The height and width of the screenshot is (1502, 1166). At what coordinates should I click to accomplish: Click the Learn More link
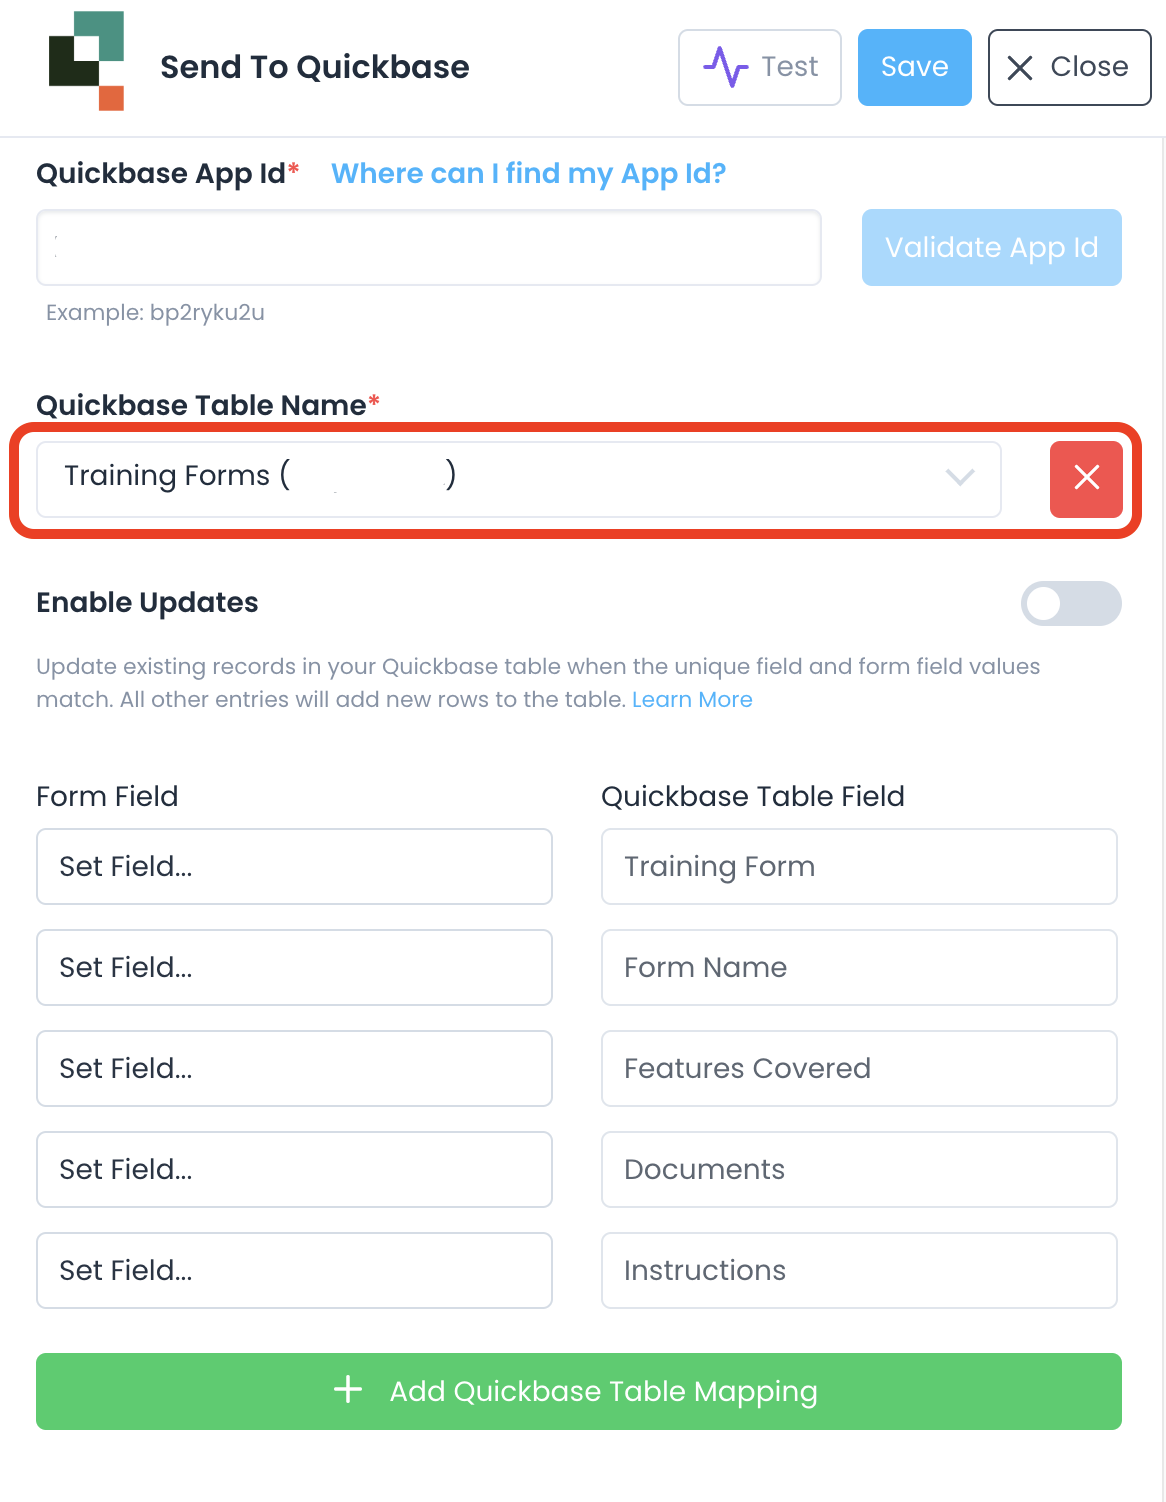click(x=692, y=700)
